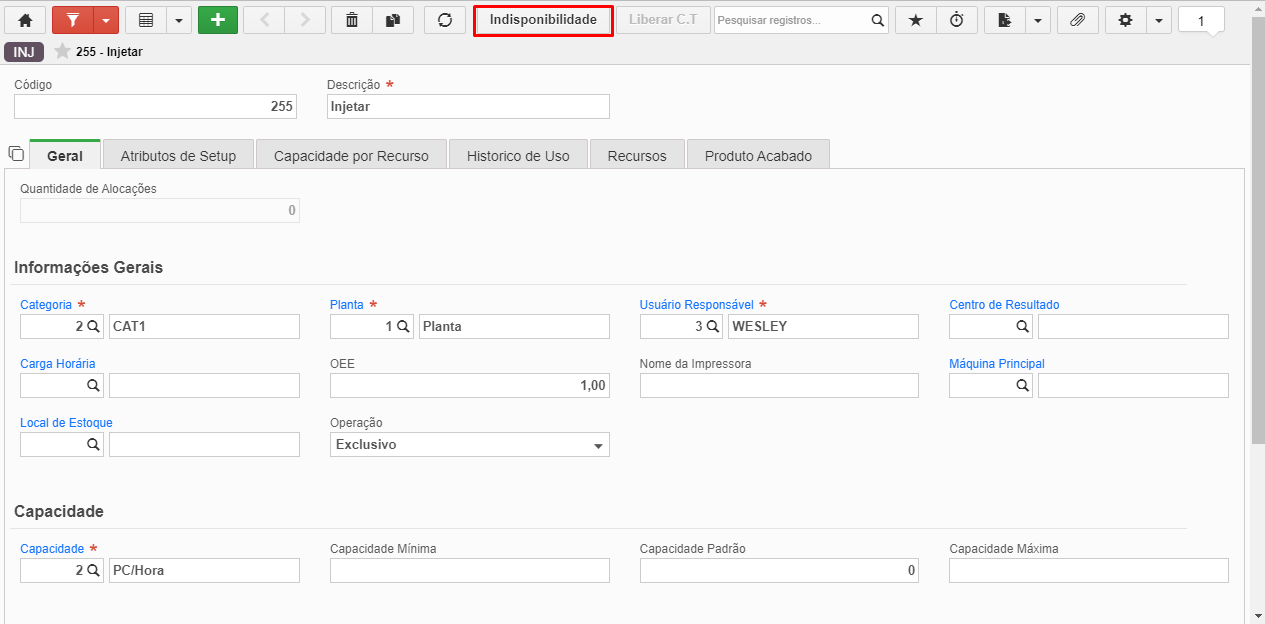Expand the Operação dropdown showing Exclusivo
This screenshot has height=624, width=1265.
[x=470, y=445]
